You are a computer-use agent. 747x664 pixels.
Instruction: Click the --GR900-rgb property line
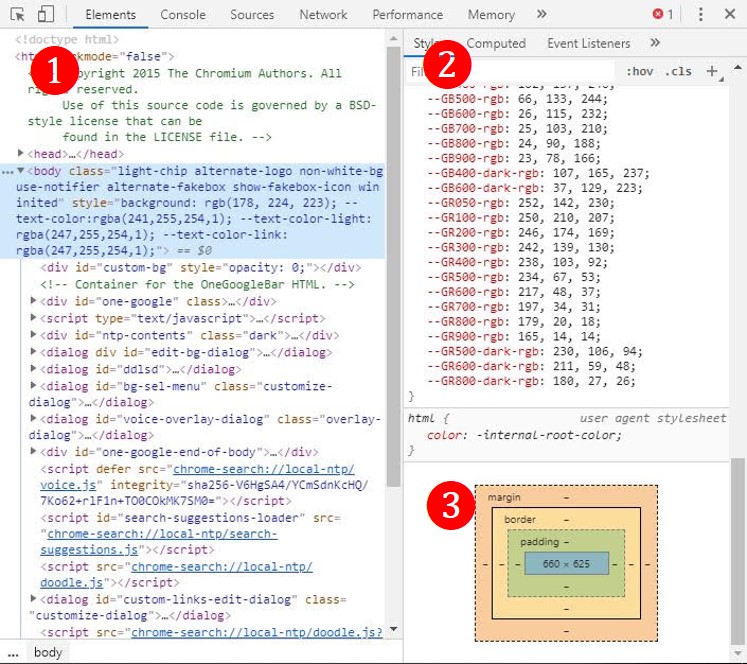point(514,336)
